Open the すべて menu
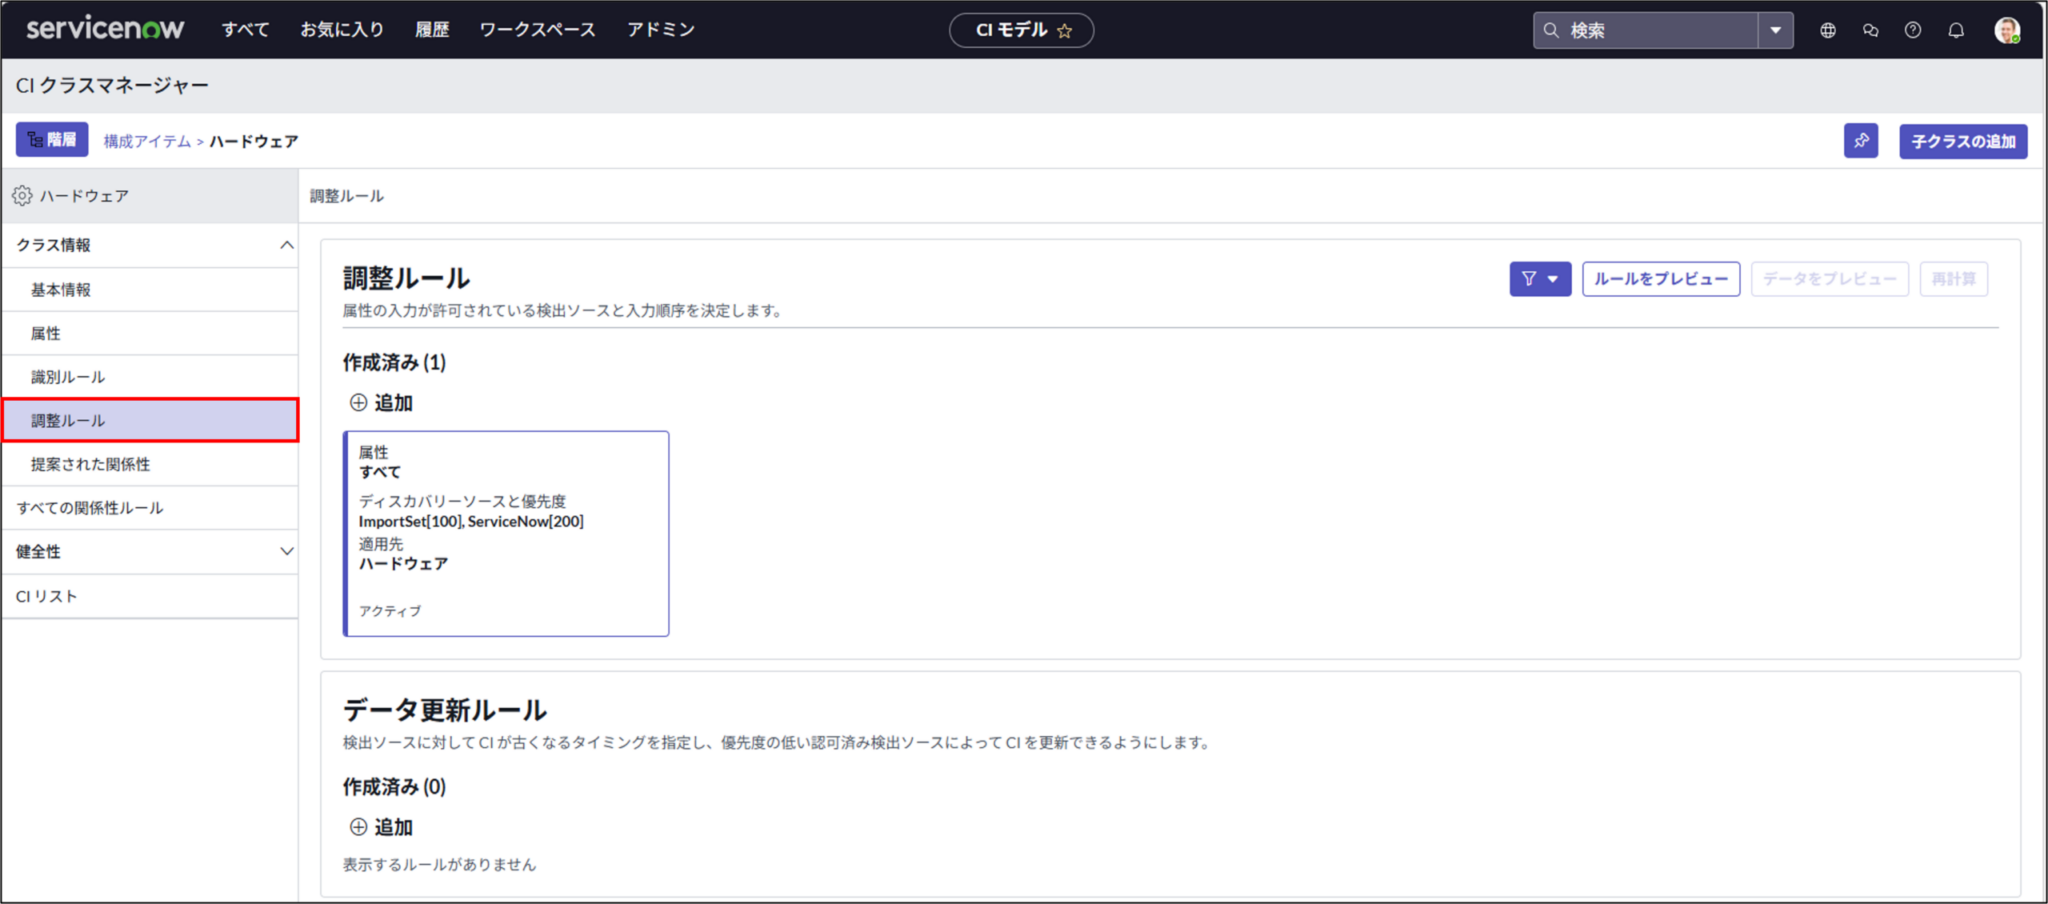This screenshot has height=904, width=2048. coord(245,30)
